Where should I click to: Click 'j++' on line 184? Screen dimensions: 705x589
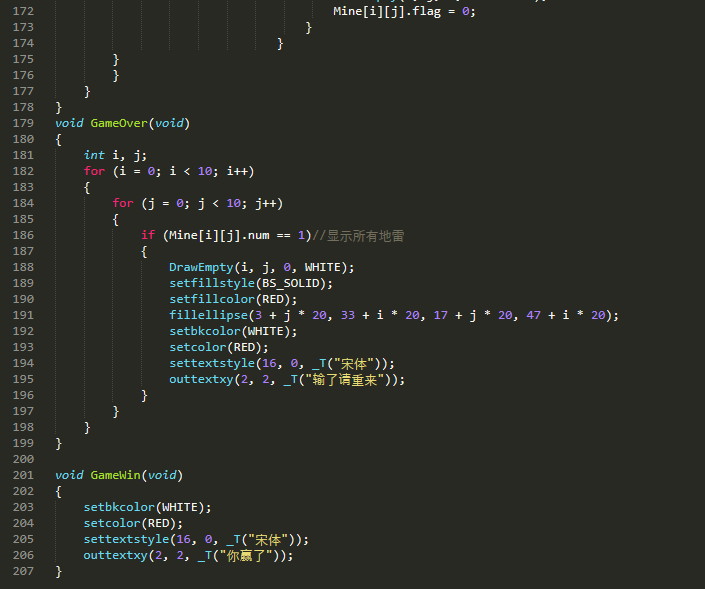coord(266,204)
